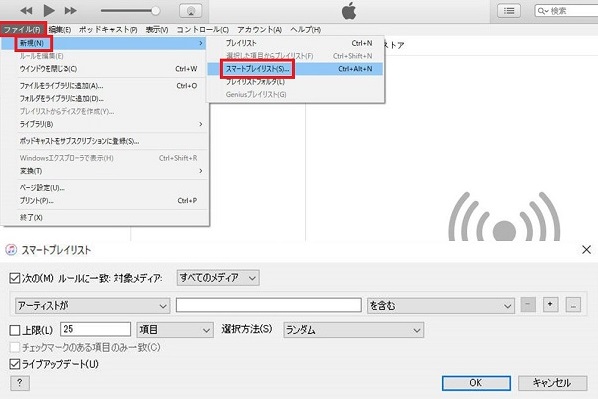Adjust the volume slider knob
Viewport: 598px width, 399px height.
pyautogui.click(x=155, y=11)
